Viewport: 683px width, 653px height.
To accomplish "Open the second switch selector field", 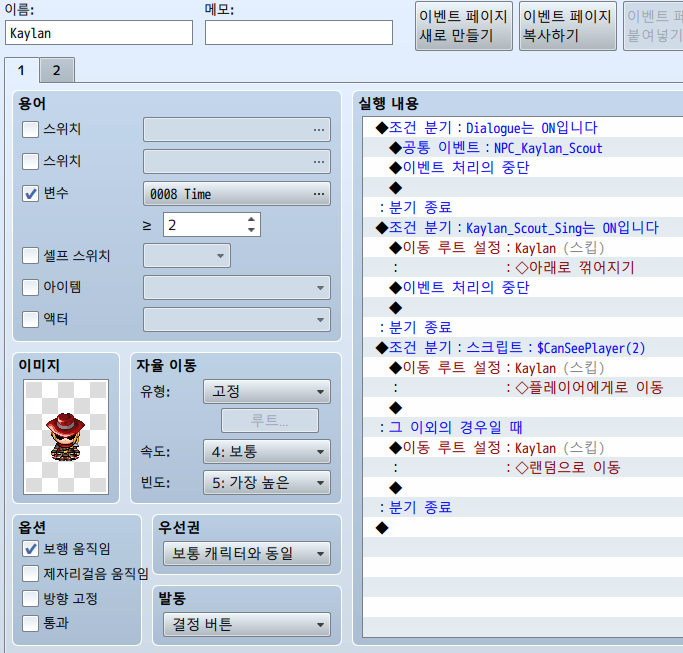I will [237, 162].
